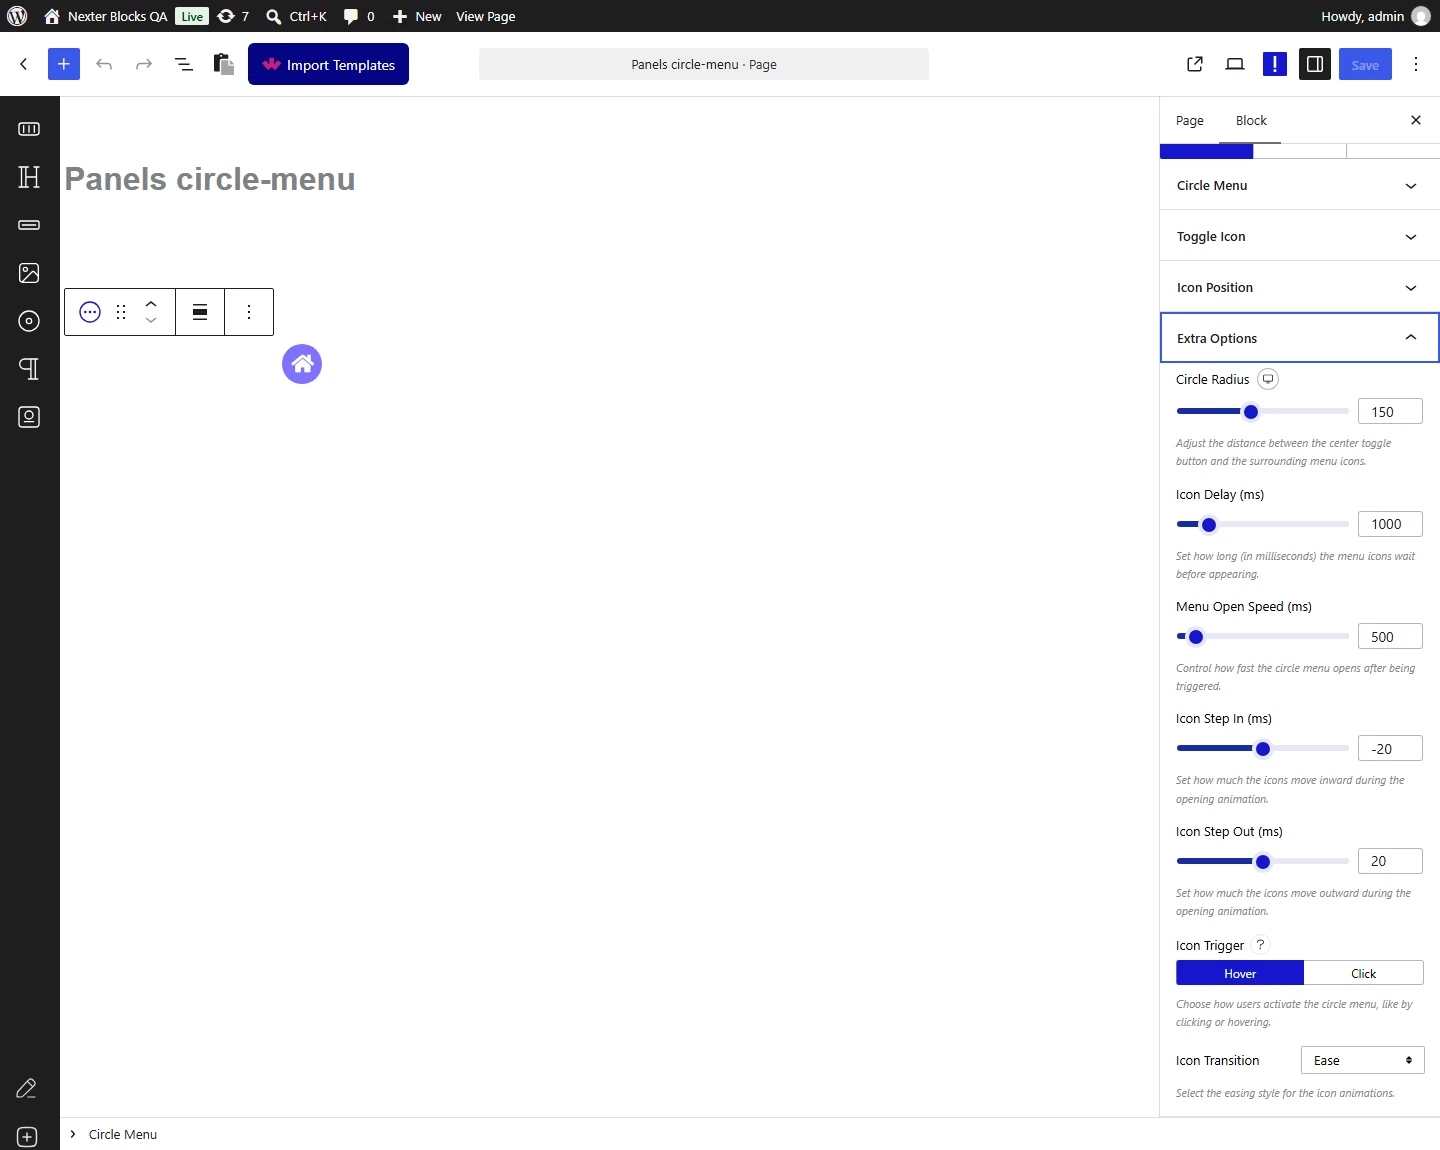Redo the last change
The height and width of the screenshot is (1150, 1440).
(144, 64)
